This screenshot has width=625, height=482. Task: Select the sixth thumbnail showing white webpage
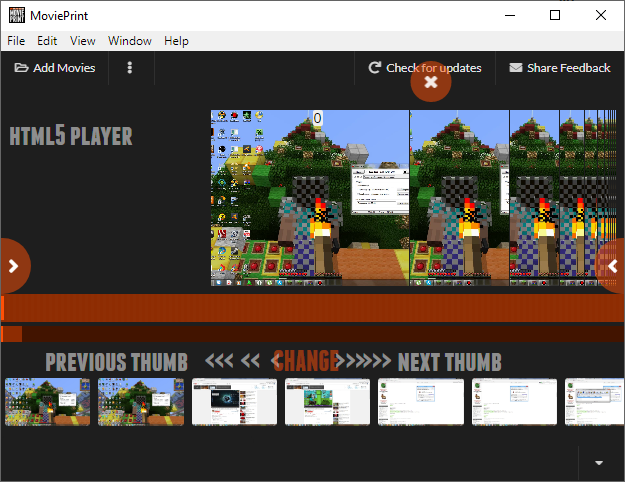[x=514, y=402]
